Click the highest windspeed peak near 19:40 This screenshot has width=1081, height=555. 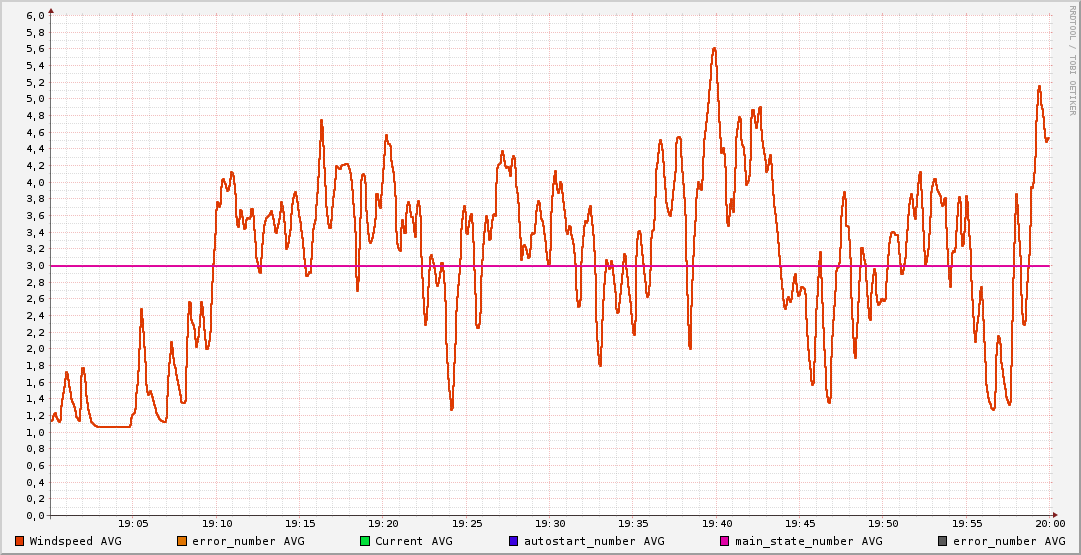click(714, 48)
